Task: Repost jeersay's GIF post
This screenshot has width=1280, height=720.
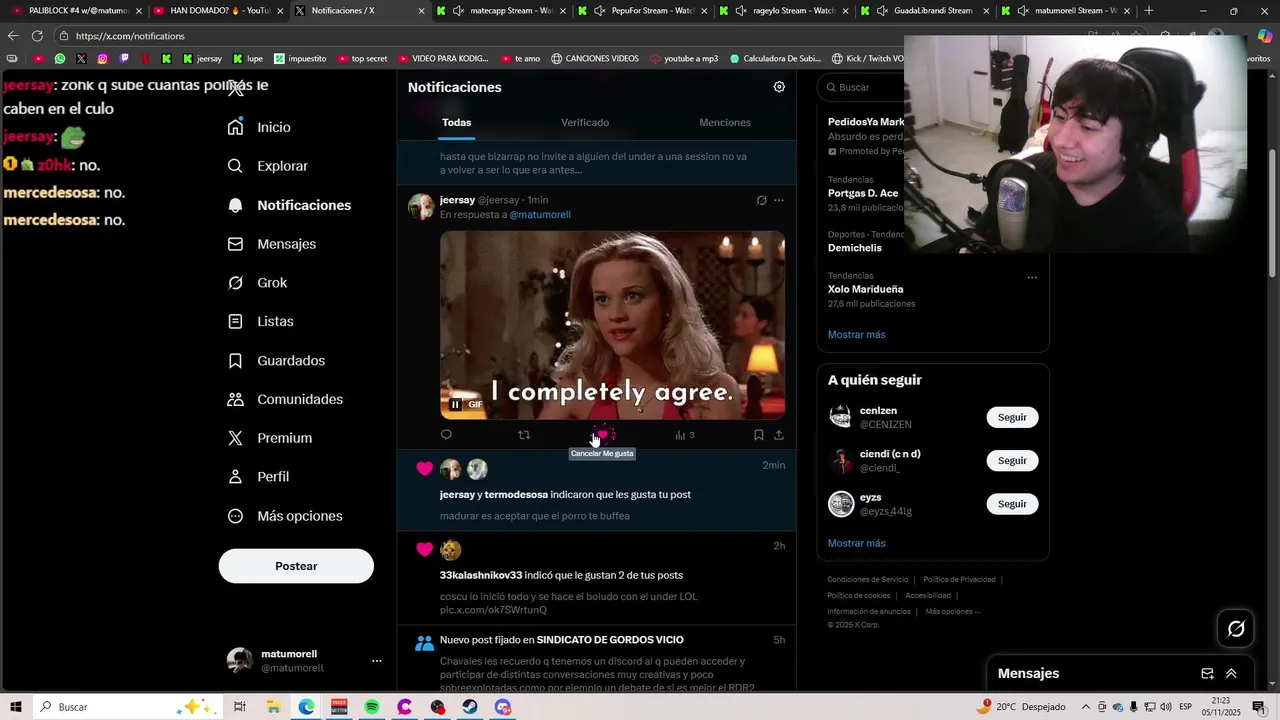Action: (524, 435)
